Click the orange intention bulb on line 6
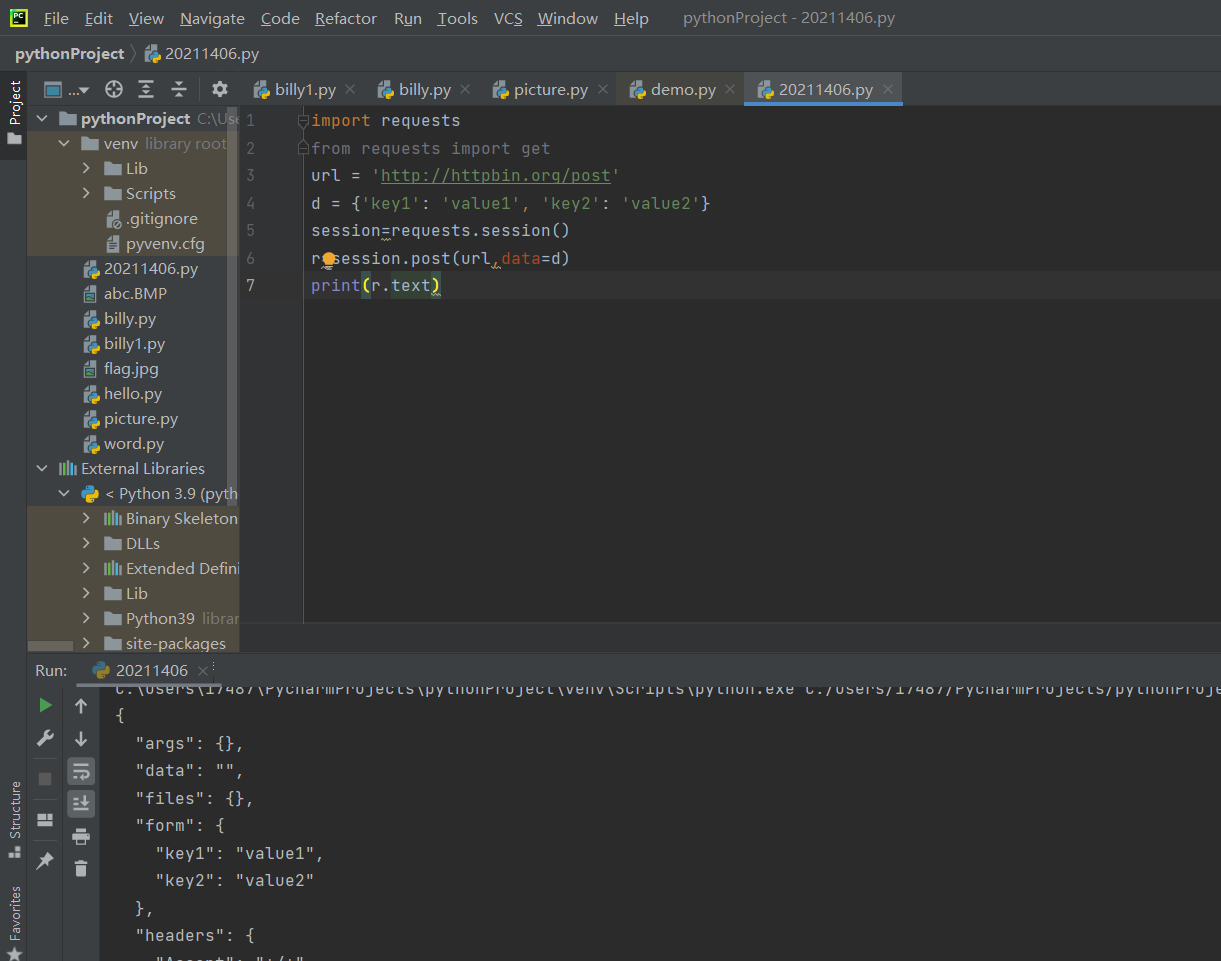The image size is (1221, 961). [x=328, y=259]
